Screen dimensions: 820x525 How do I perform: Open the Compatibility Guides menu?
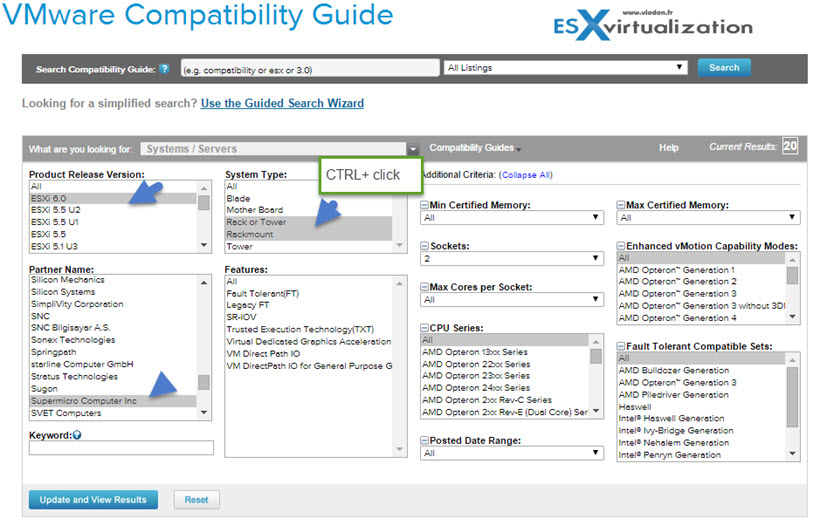[x=475, y=148]
